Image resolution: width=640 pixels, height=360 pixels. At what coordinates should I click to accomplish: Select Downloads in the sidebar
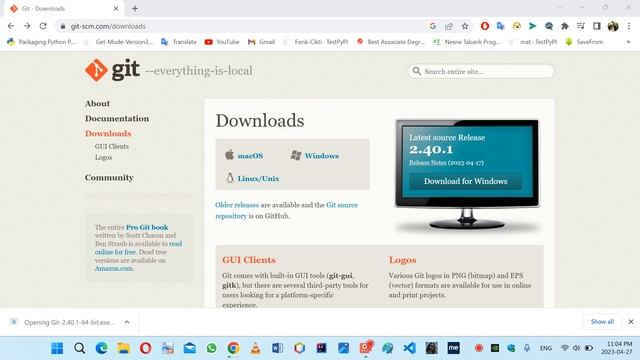pyautogui.click(x=108, y=133)
